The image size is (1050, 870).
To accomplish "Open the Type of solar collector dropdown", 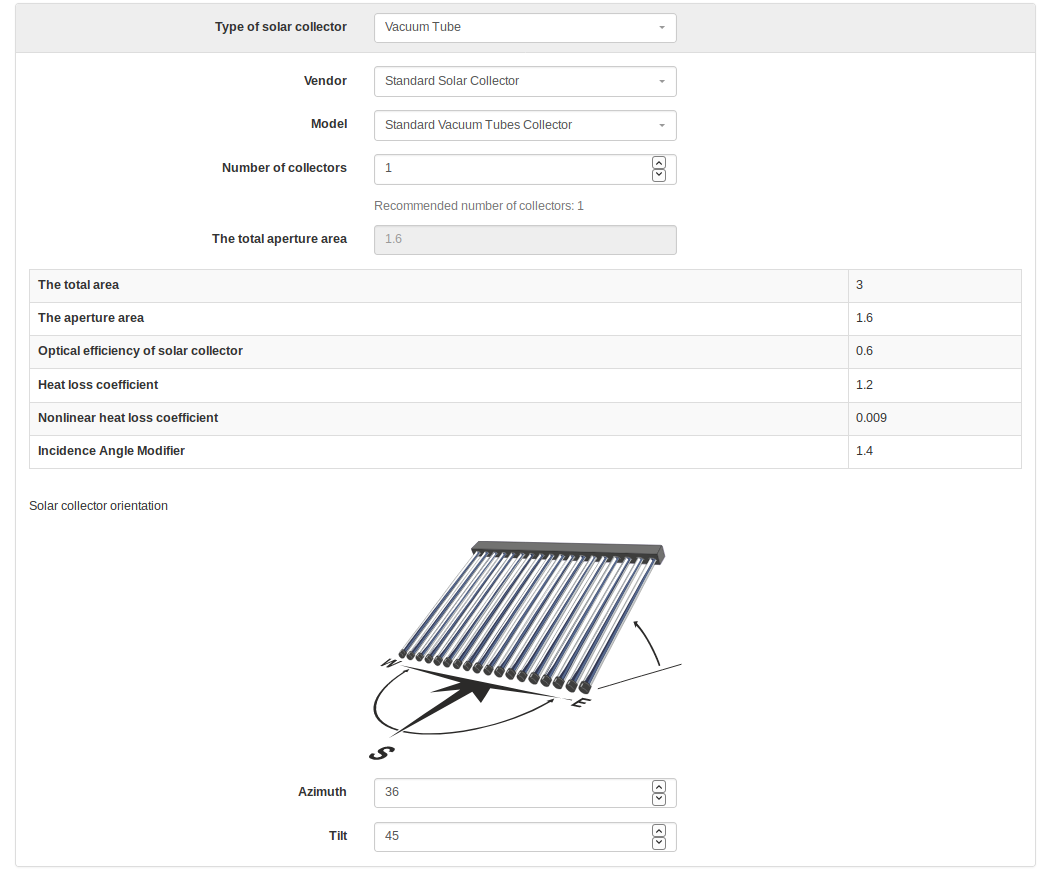I will 525,27.
